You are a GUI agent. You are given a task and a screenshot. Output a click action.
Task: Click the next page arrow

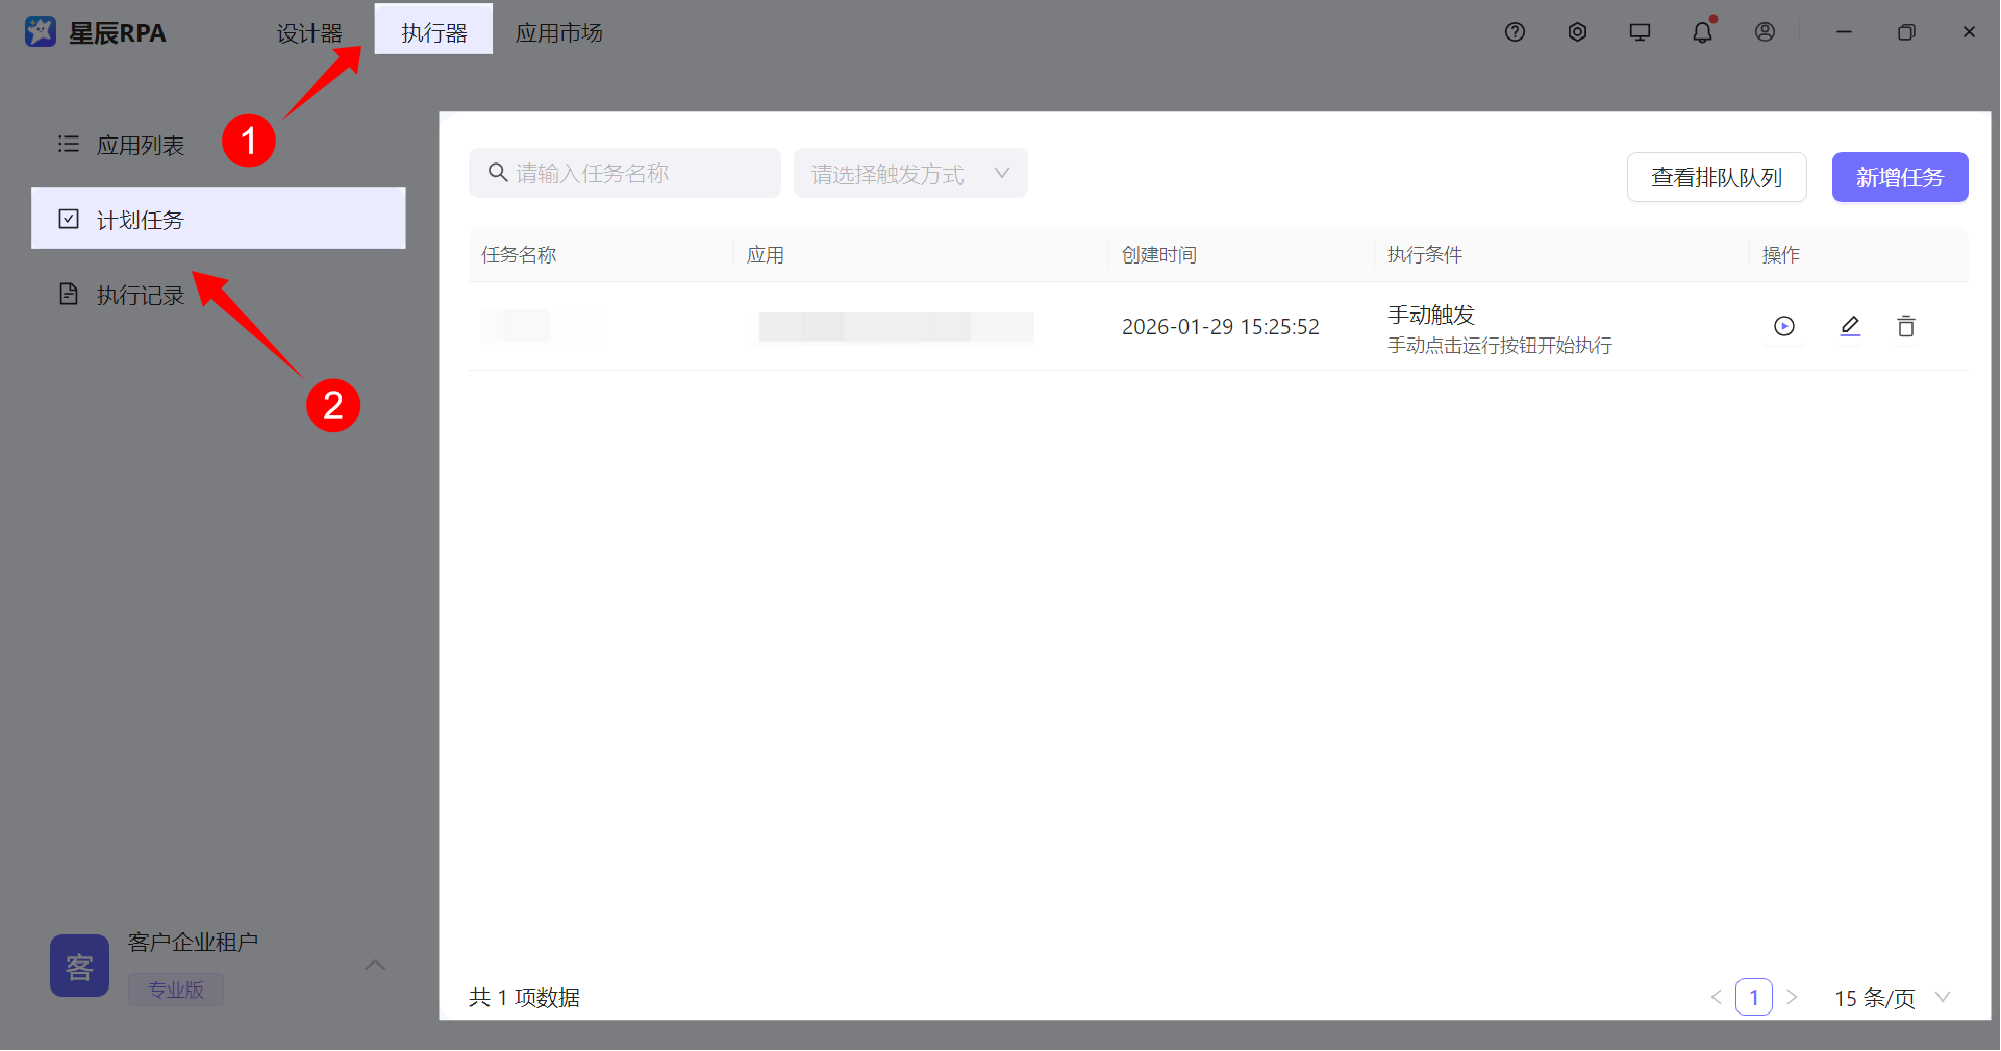pos(1792,997)
